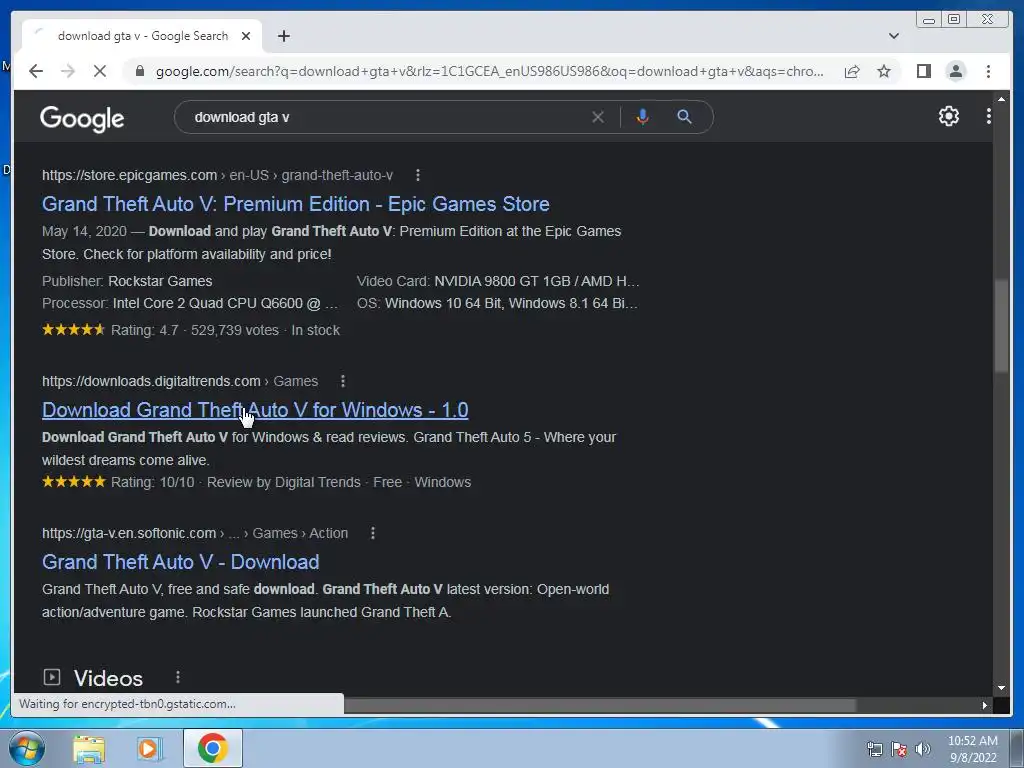Click the Action Center flag tray icon
This screenshot has width=1024, height=768.
tap(899, 749)
